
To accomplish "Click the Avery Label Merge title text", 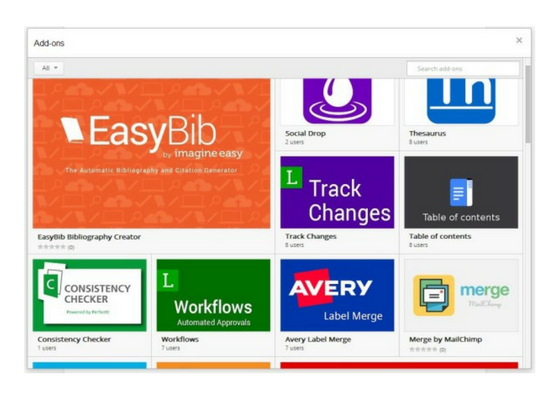I will (318, 340).
